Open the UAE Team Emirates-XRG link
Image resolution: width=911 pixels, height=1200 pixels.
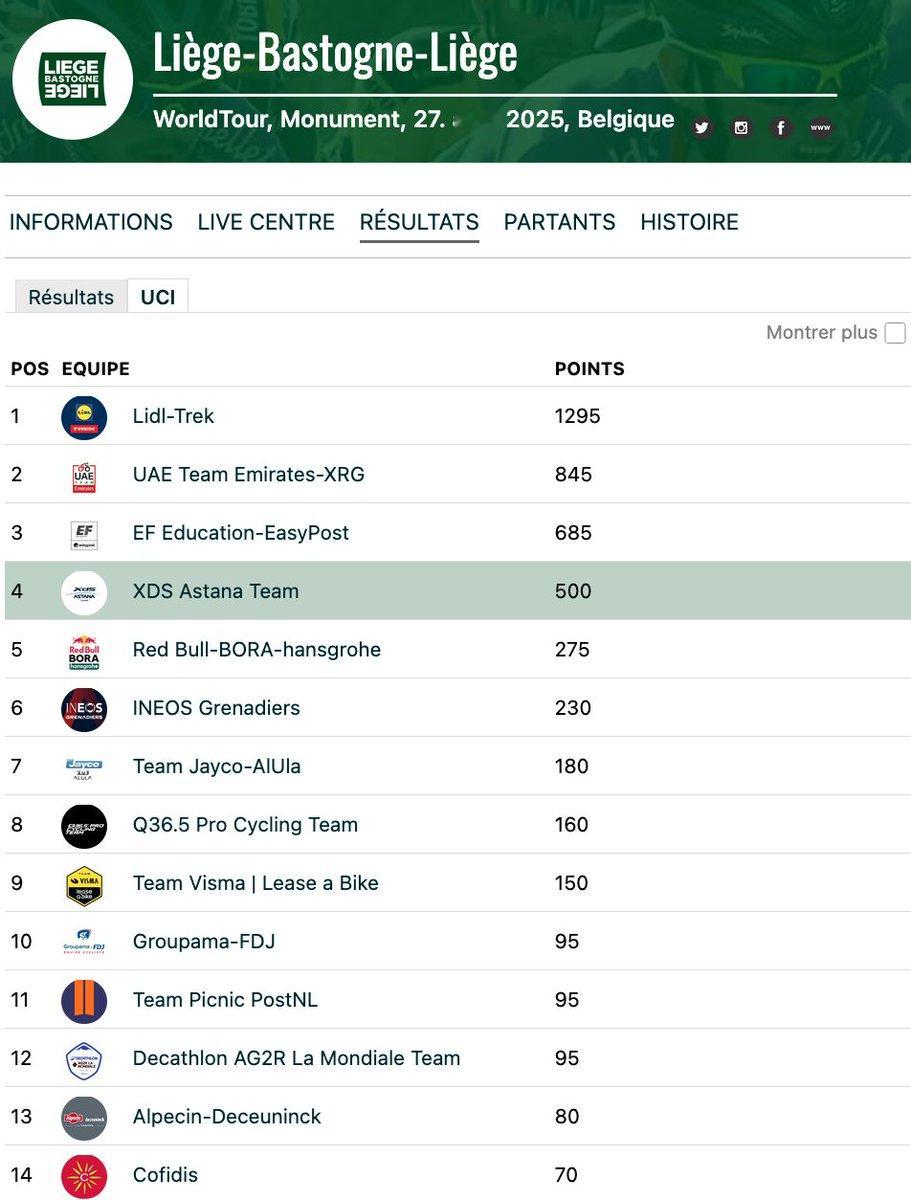(248, 475)
